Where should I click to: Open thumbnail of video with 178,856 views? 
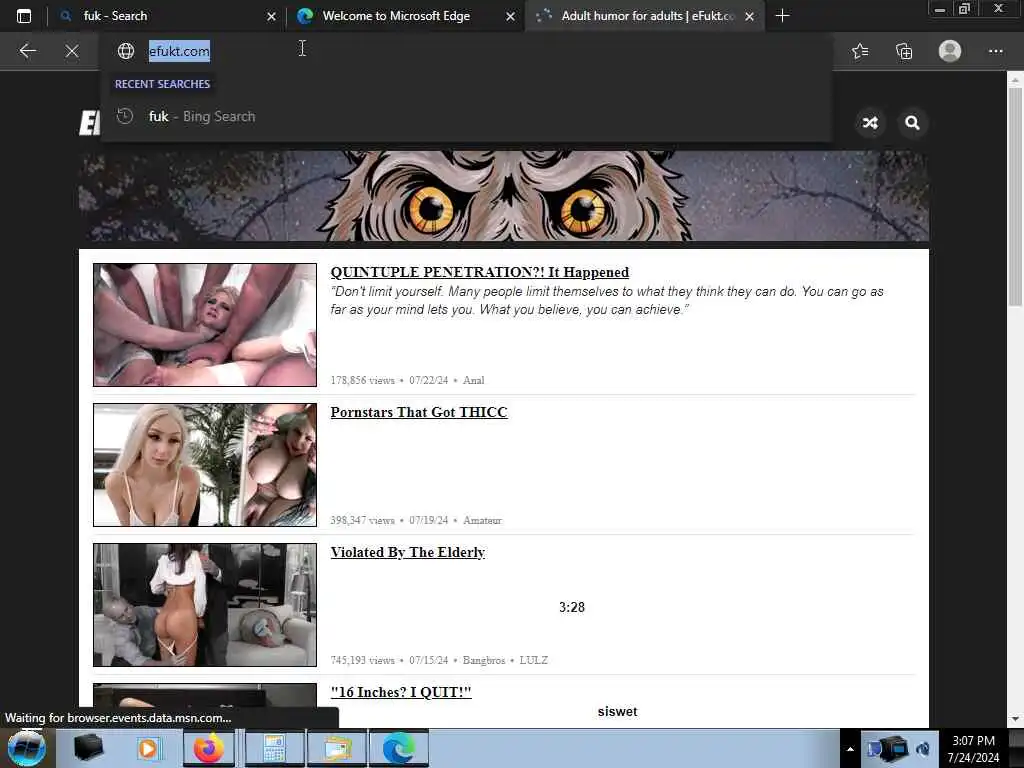(205, 325)
